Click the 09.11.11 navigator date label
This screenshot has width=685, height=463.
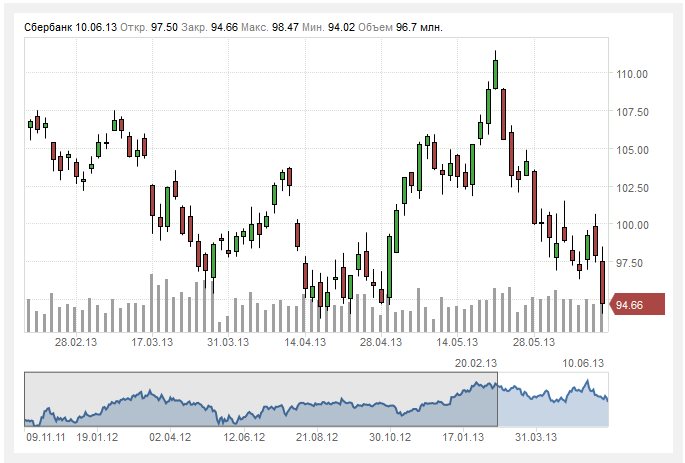pos(45,437)
